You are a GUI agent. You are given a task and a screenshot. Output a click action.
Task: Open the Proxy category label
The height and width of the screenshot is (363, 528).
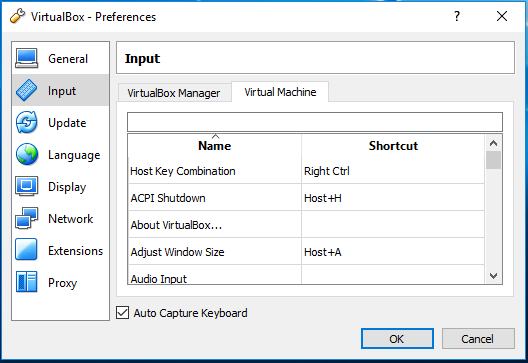click(x=63, y=283)
